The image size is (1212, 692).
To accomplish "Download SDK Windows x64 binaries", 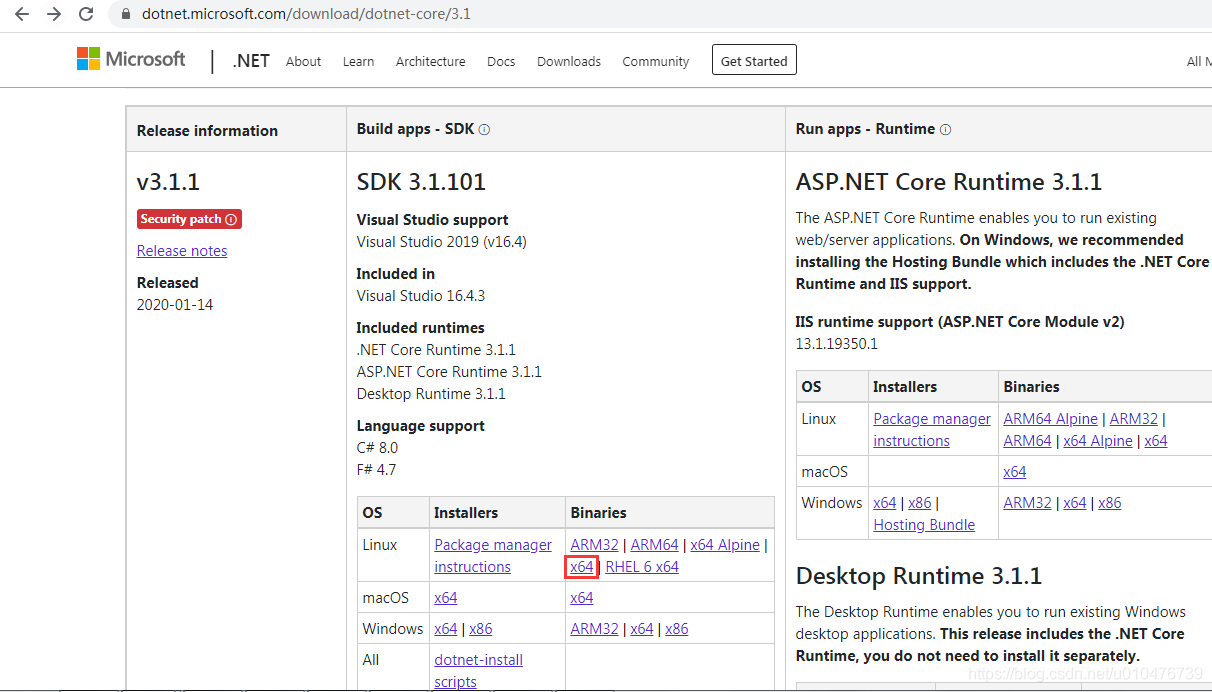I will 642,629.
